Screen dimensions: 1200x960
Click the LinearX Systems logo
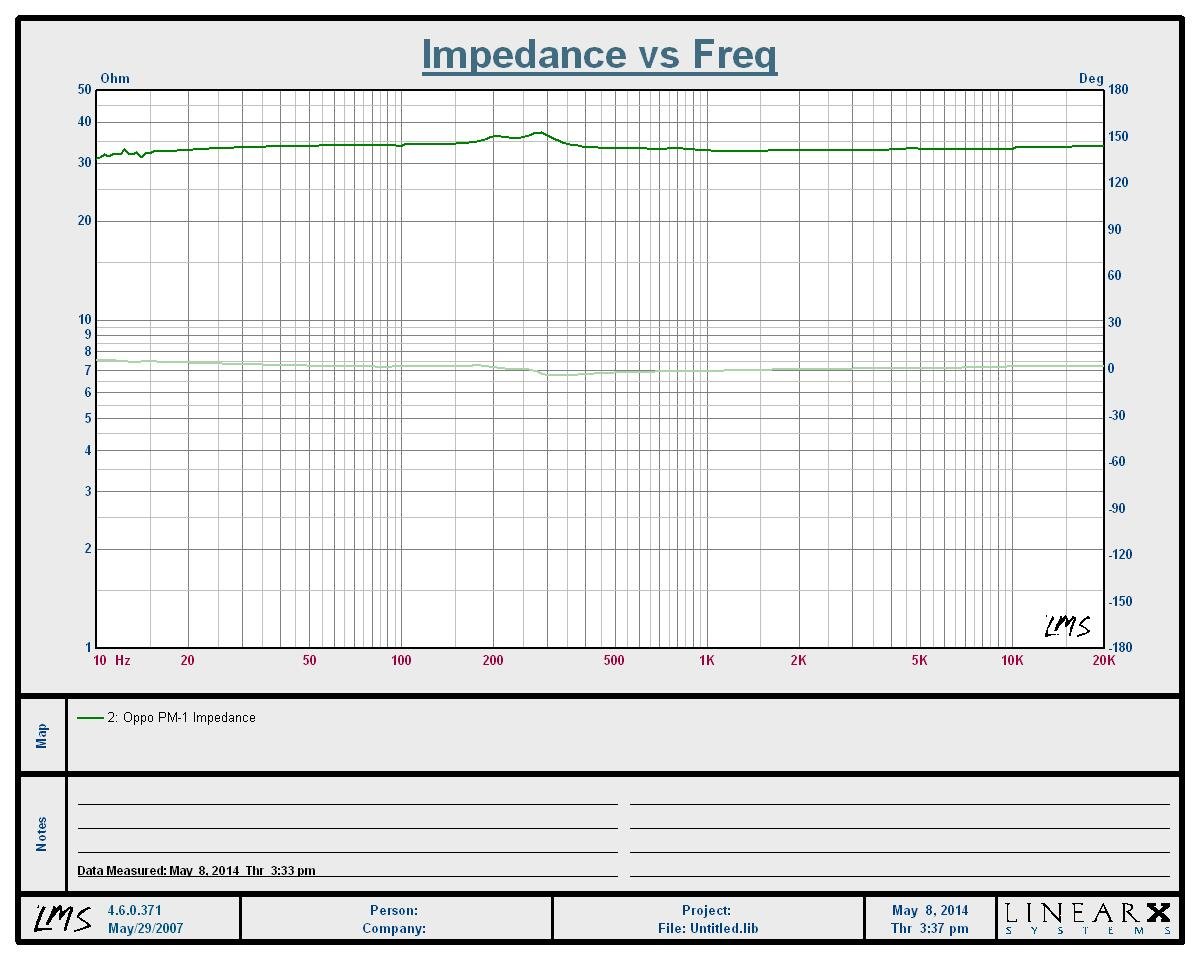(1087, 918)
